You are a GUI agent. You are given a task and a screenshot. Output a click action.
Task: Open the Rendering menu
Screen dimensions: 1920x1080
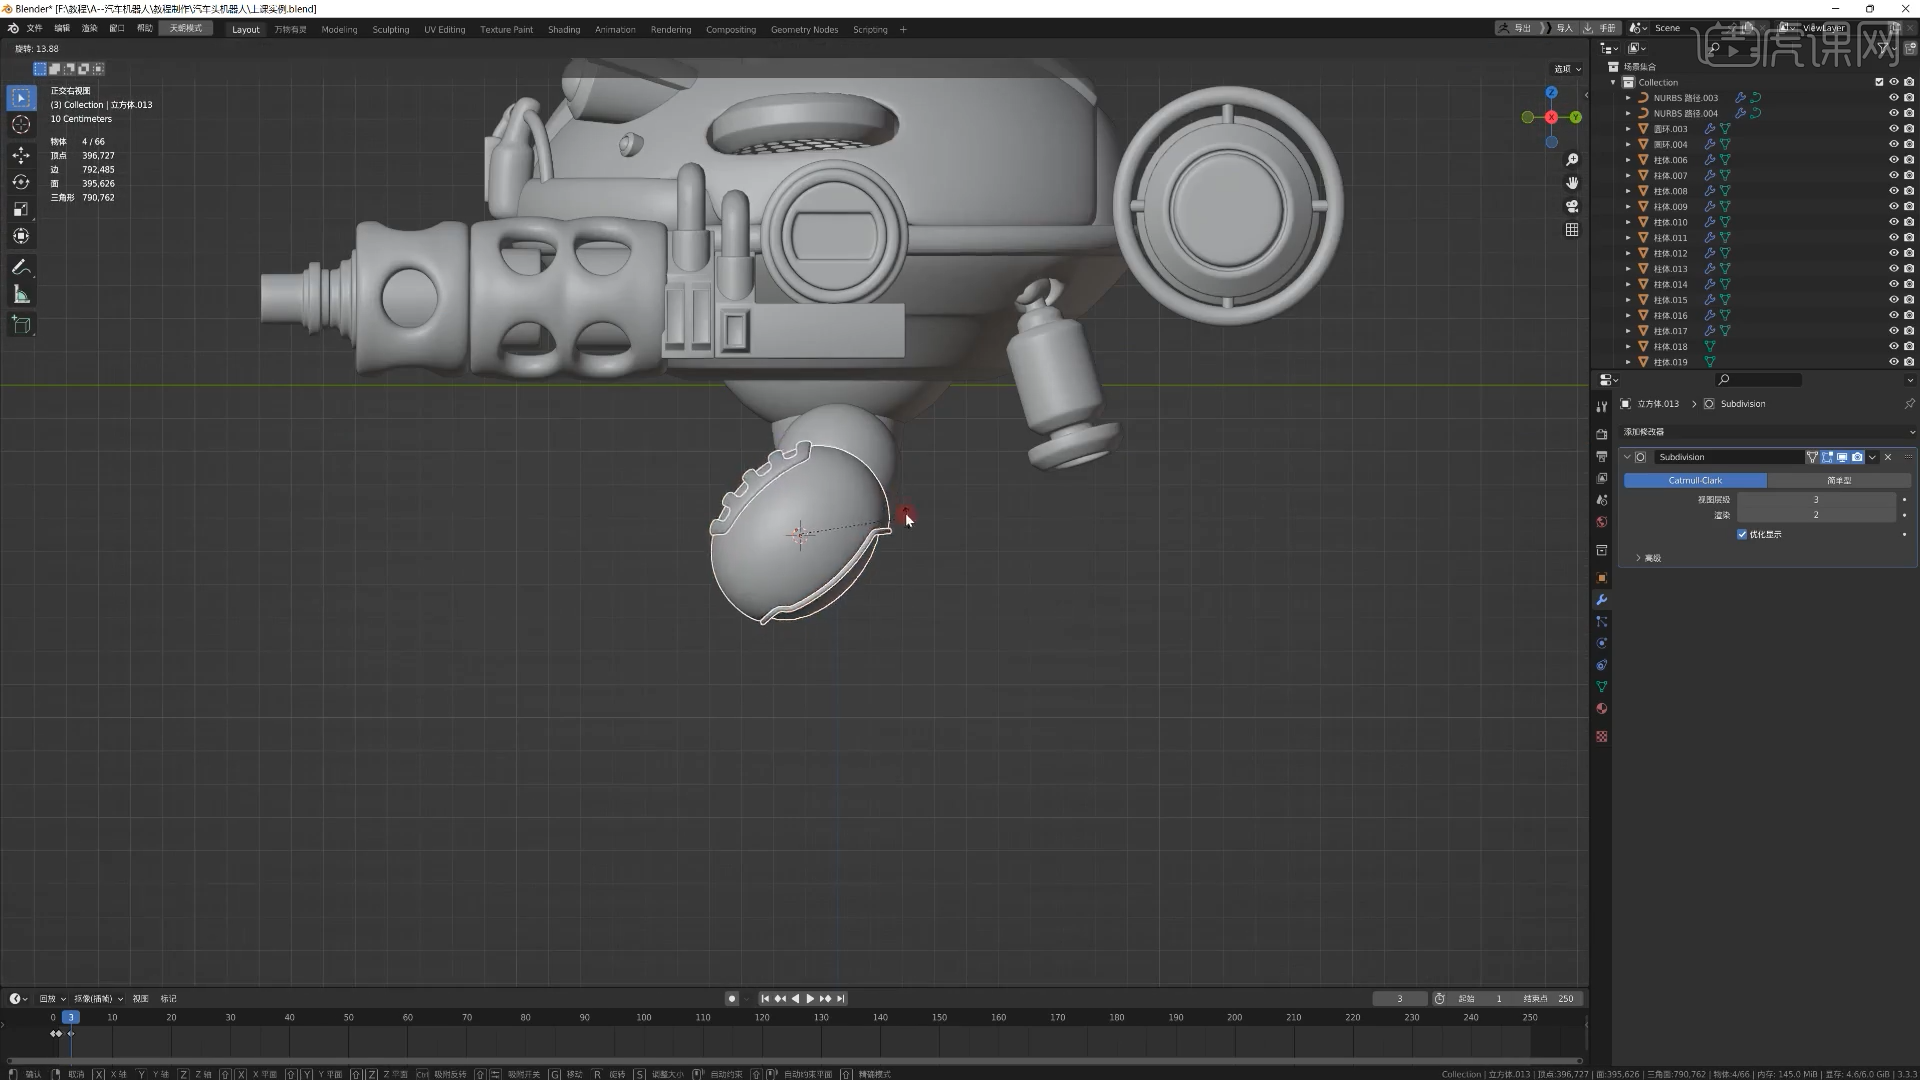coord(670,29)
